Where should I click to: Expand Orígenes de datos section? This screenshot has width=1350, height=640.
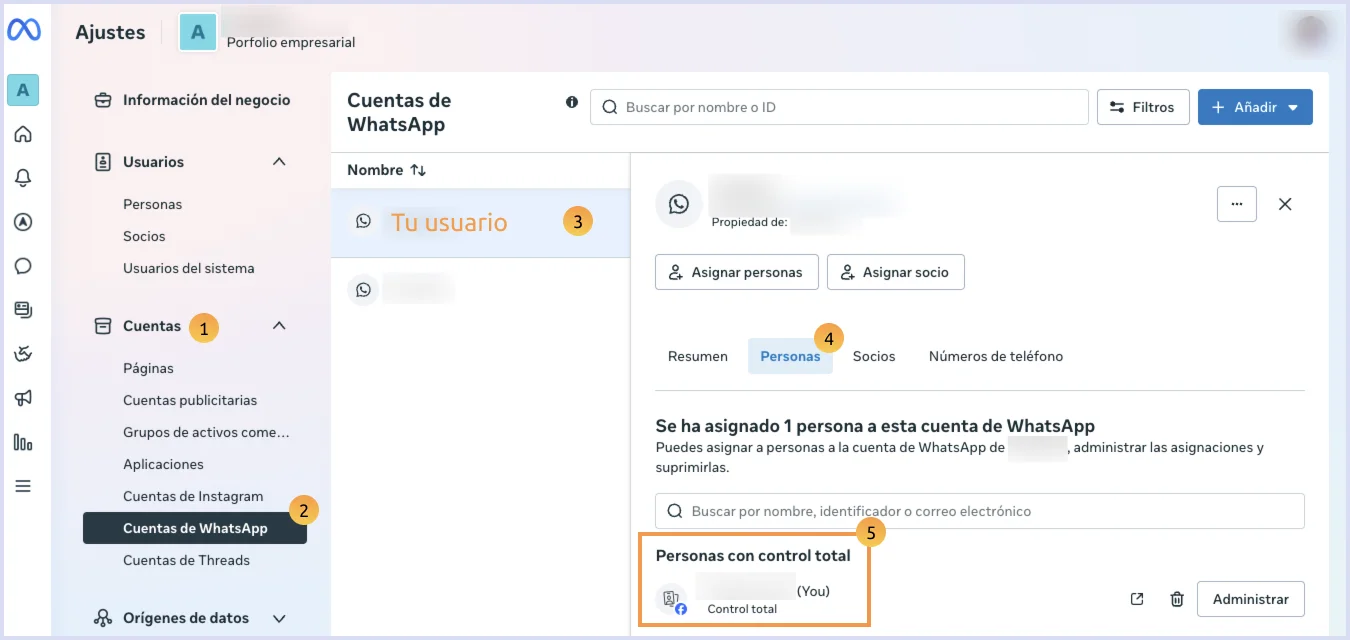pyautogui.click(x=279, y=618)
